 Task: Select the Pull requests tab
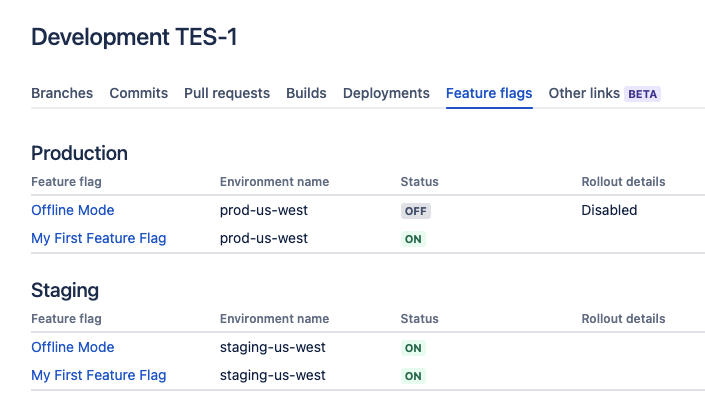pos(226,93)
